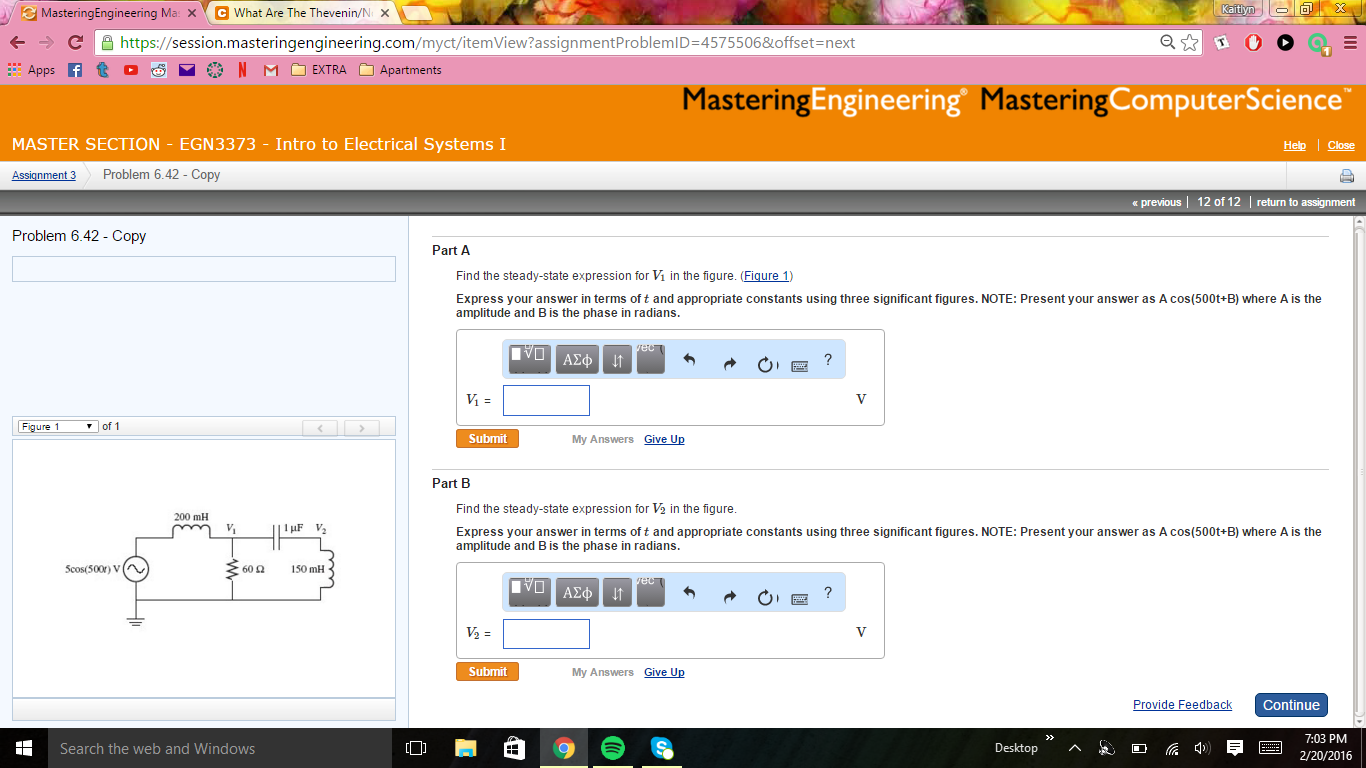1366x768 pixels.
Task: Click the AdBlock hand icon in the browser toolbar
Action: (x=1253, y=44)
